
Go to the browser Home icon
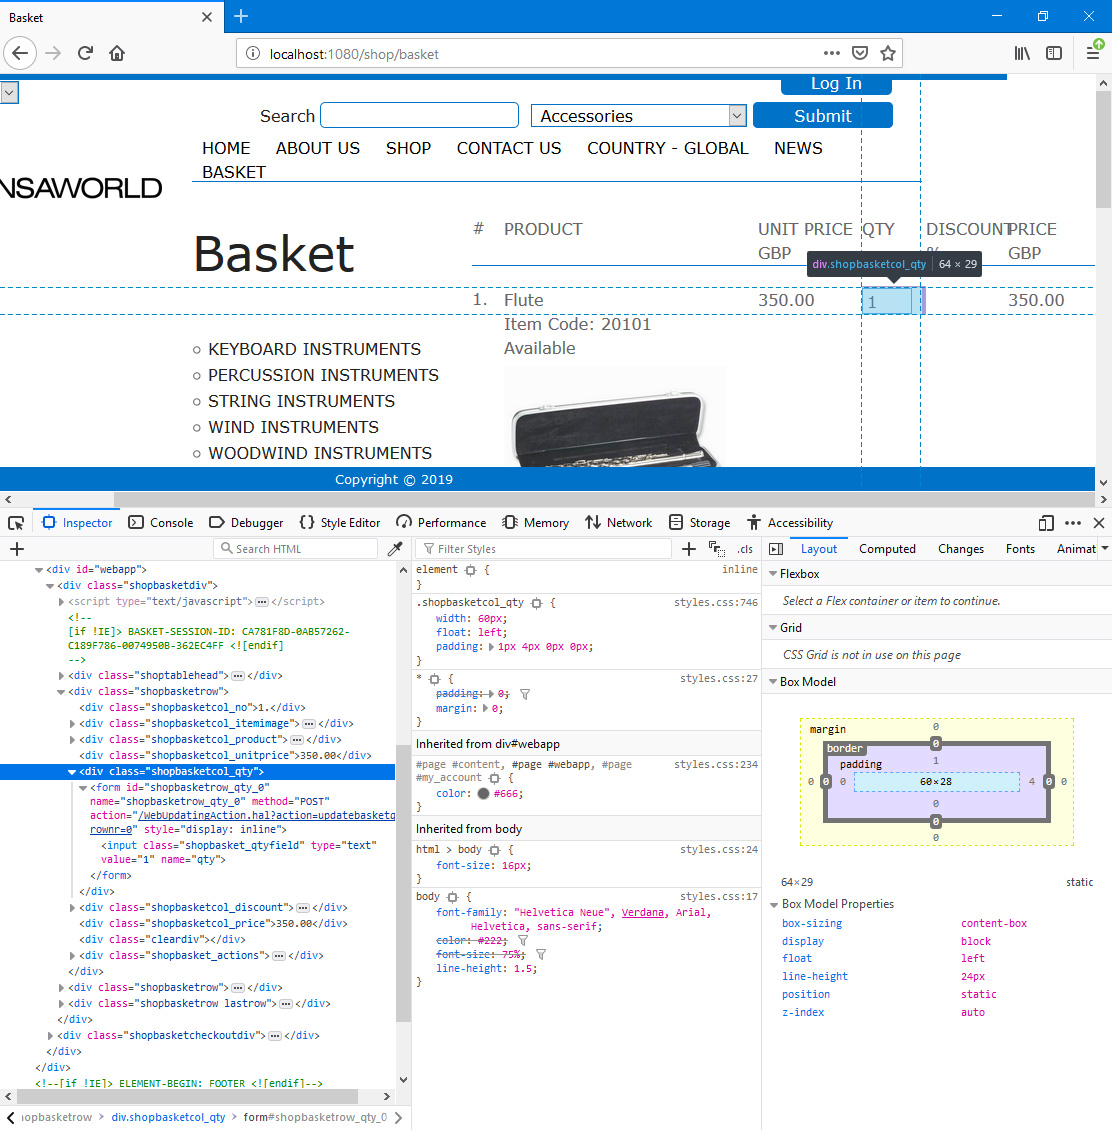click(x=117, y=53)
